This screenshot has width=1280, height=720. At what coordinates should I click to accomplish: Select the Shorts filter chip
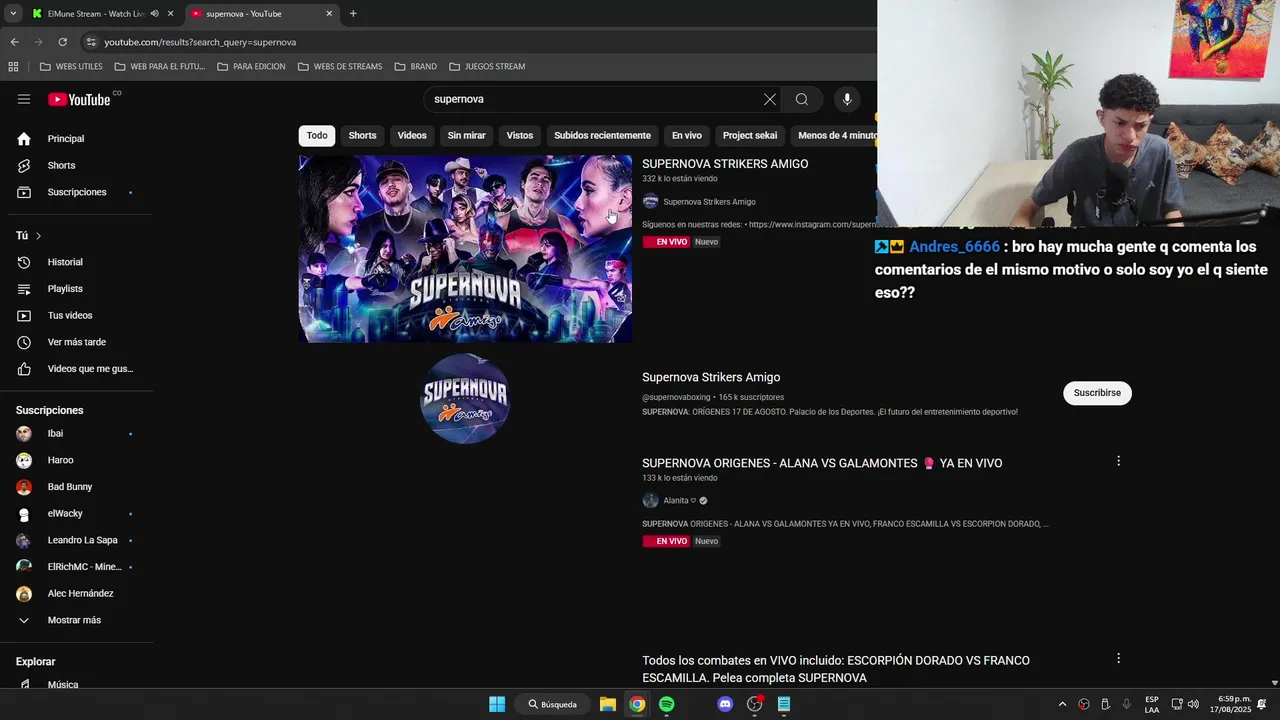(362, 136)
